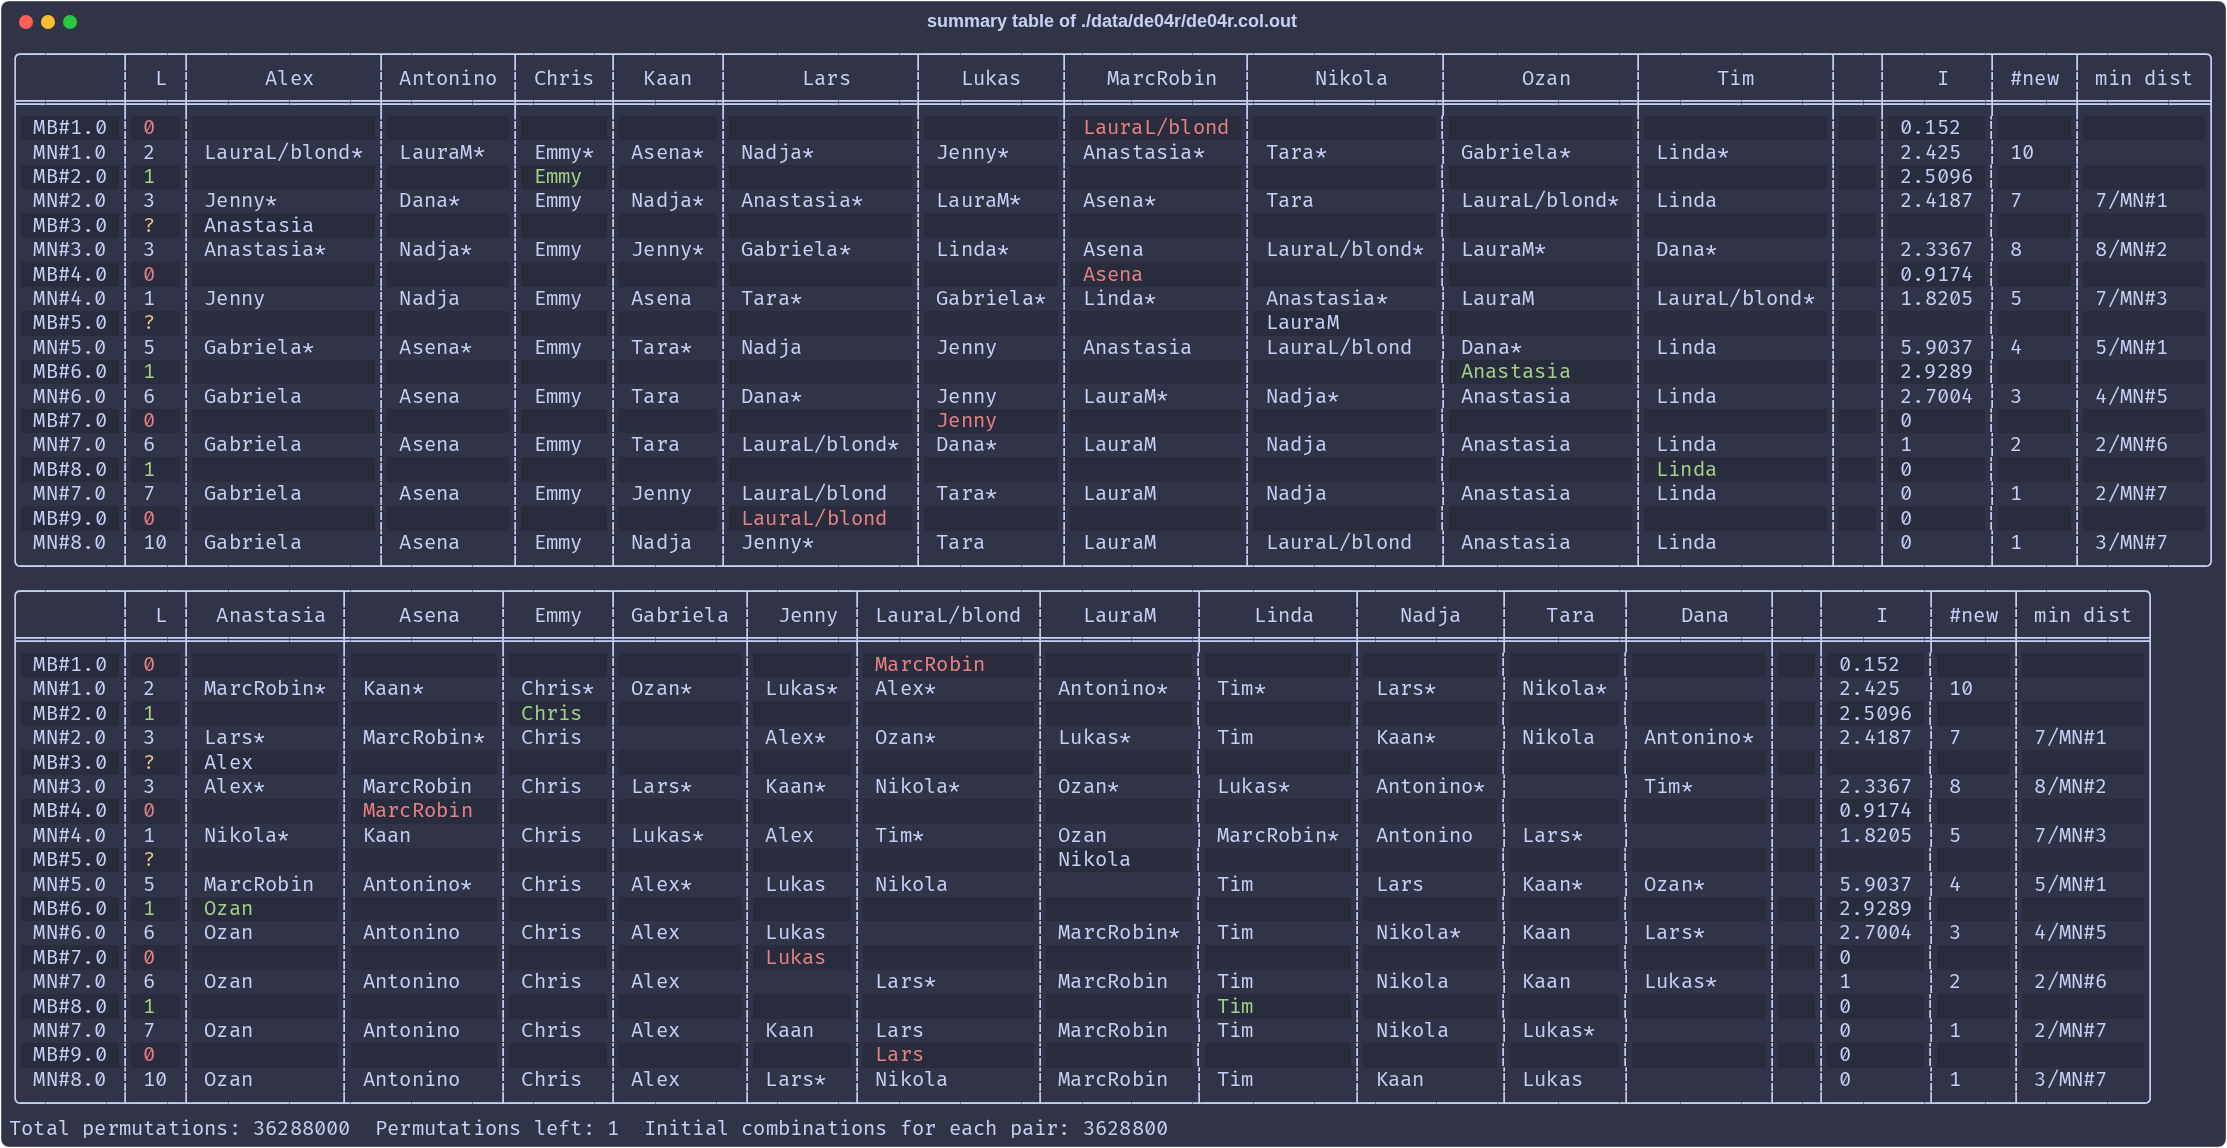
Task: Click 'Gabriela*' under Ozan in top MN#1.0 row
Action: 1515,152
